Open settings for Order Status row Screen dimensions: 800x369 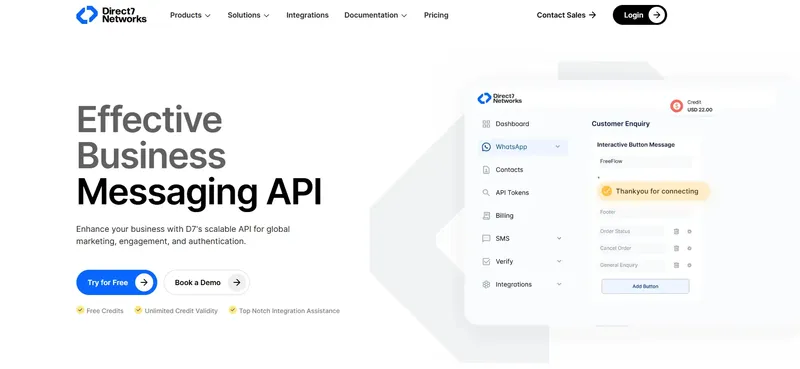[x=689, y=232]
